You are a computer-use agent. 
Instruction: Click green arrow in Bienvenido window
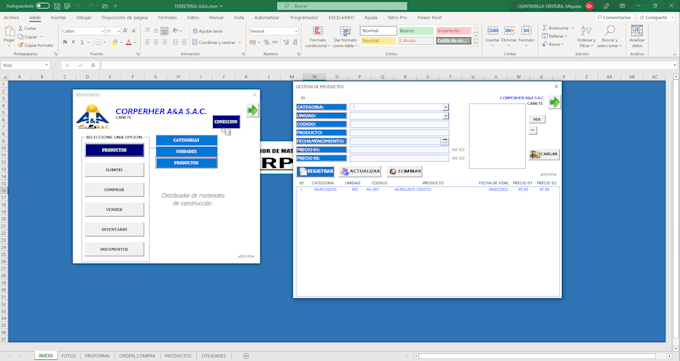point(252,110)
